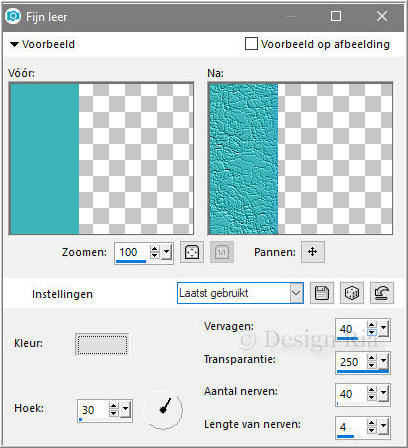Randomize parameters with the dice icon
Image resolution: width=408 pixels, height=448 pixels.
pyautogui.click(x=352, y=293)
